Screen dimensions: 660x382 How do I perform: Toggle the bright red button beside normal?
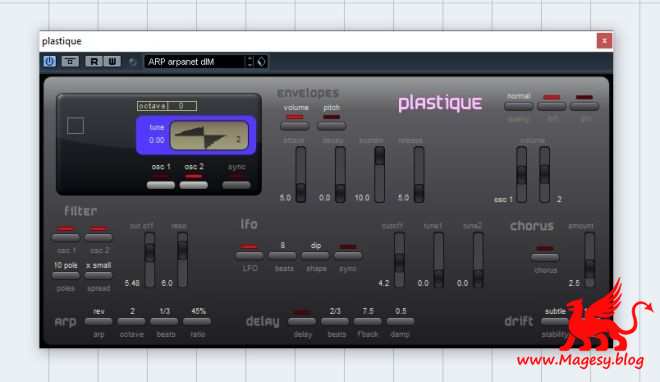point(552,106)
